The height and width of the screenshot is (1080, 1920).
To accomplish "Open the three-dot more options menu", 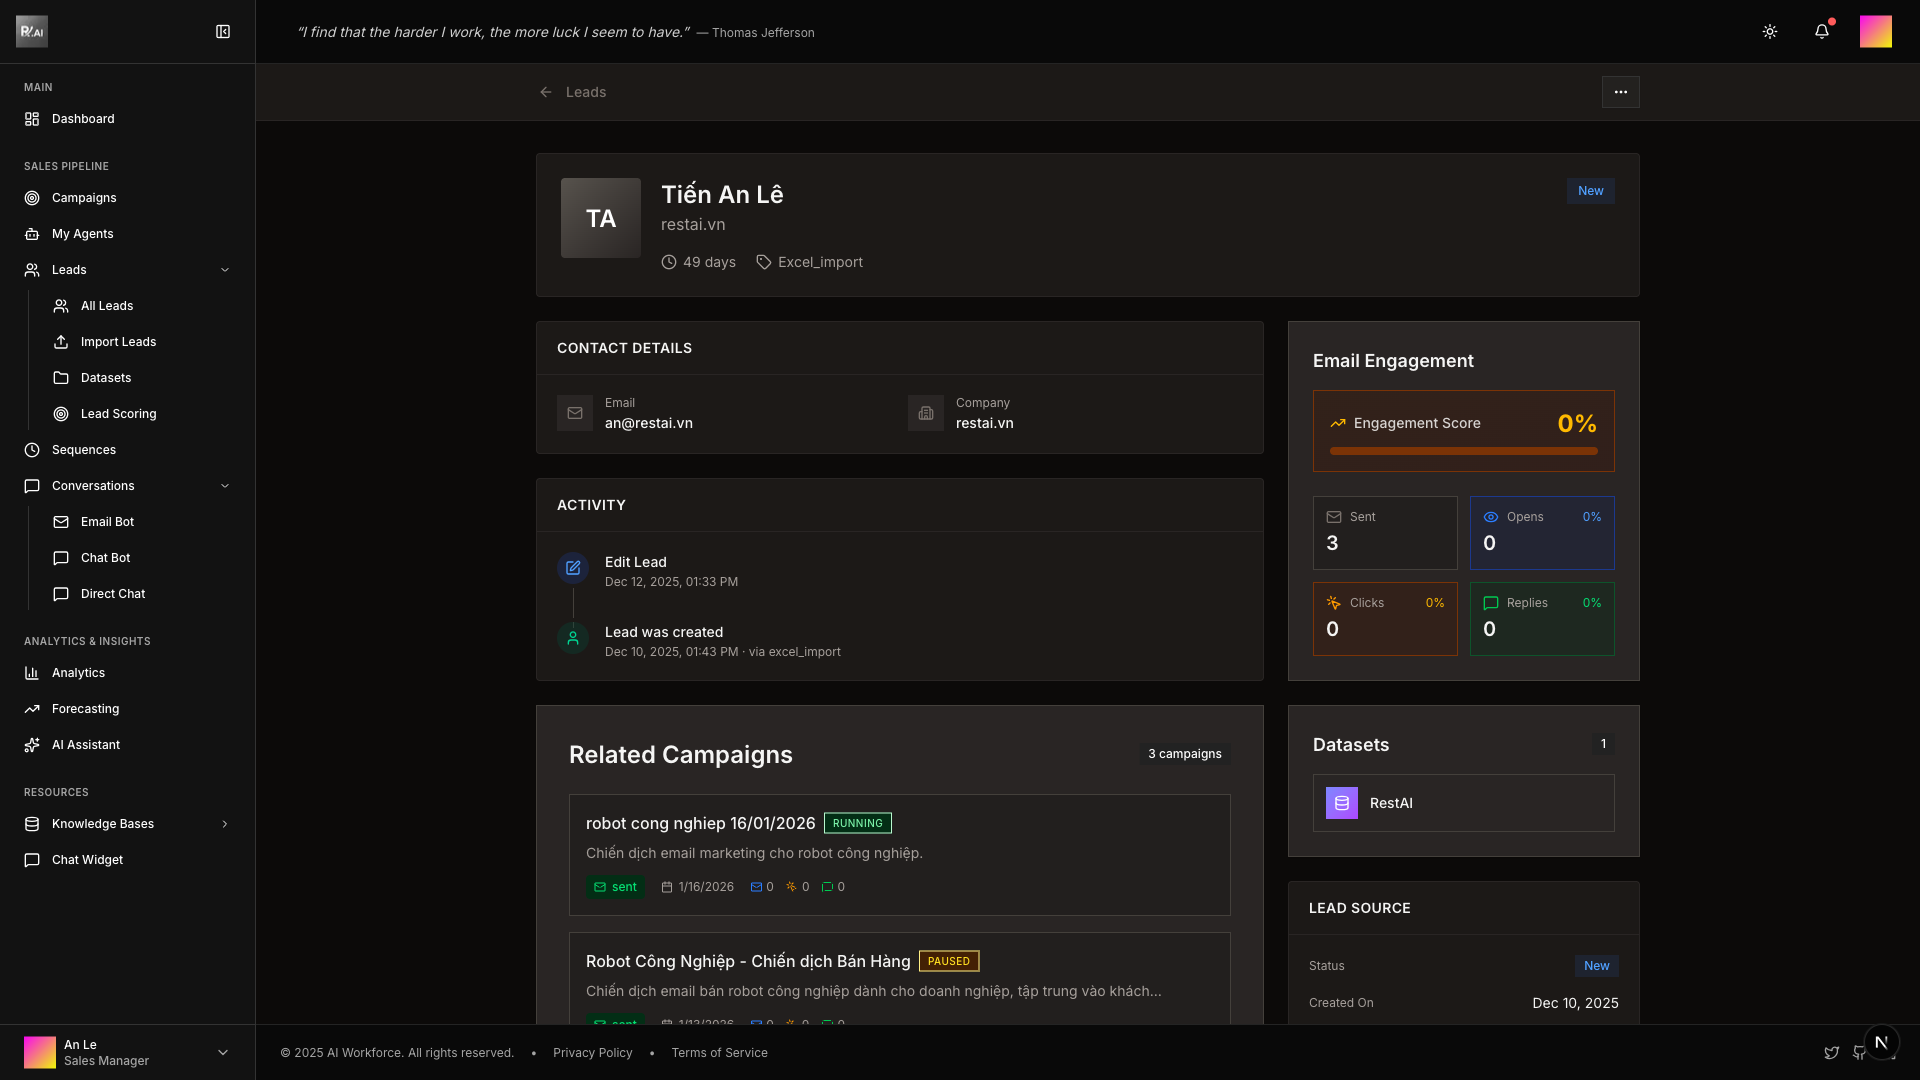I will pyautogui.click(x=1620, y=92).
